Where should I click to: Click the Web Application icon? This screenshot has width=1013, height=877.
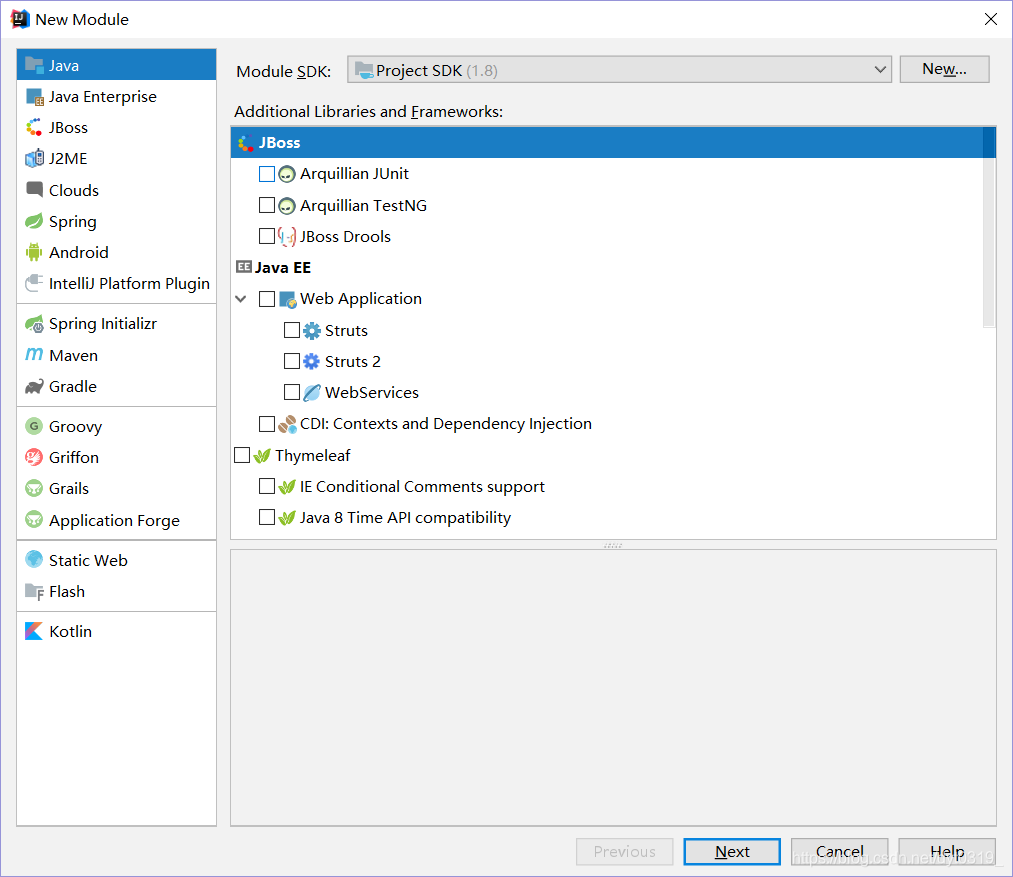[x=287, y=299]
